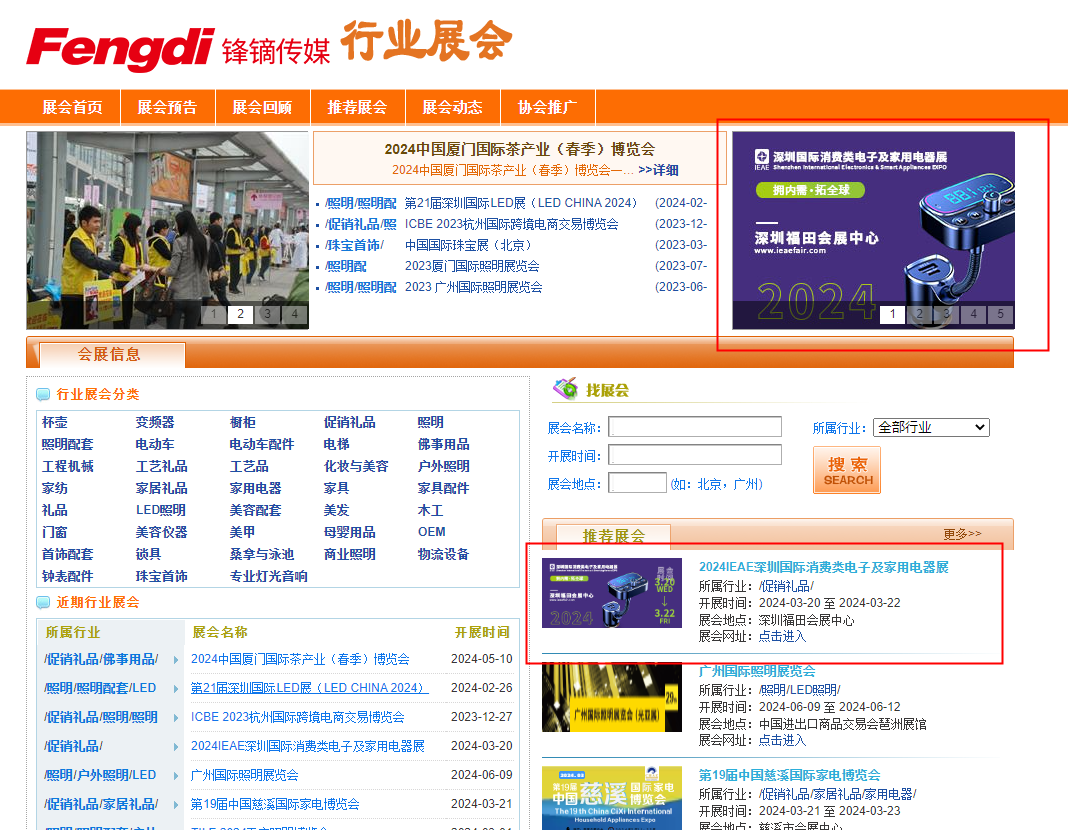Open 2023 广州国际照明展览会 headline link
This screenshot has width=1068, height=830.
[x=473, y=287]
